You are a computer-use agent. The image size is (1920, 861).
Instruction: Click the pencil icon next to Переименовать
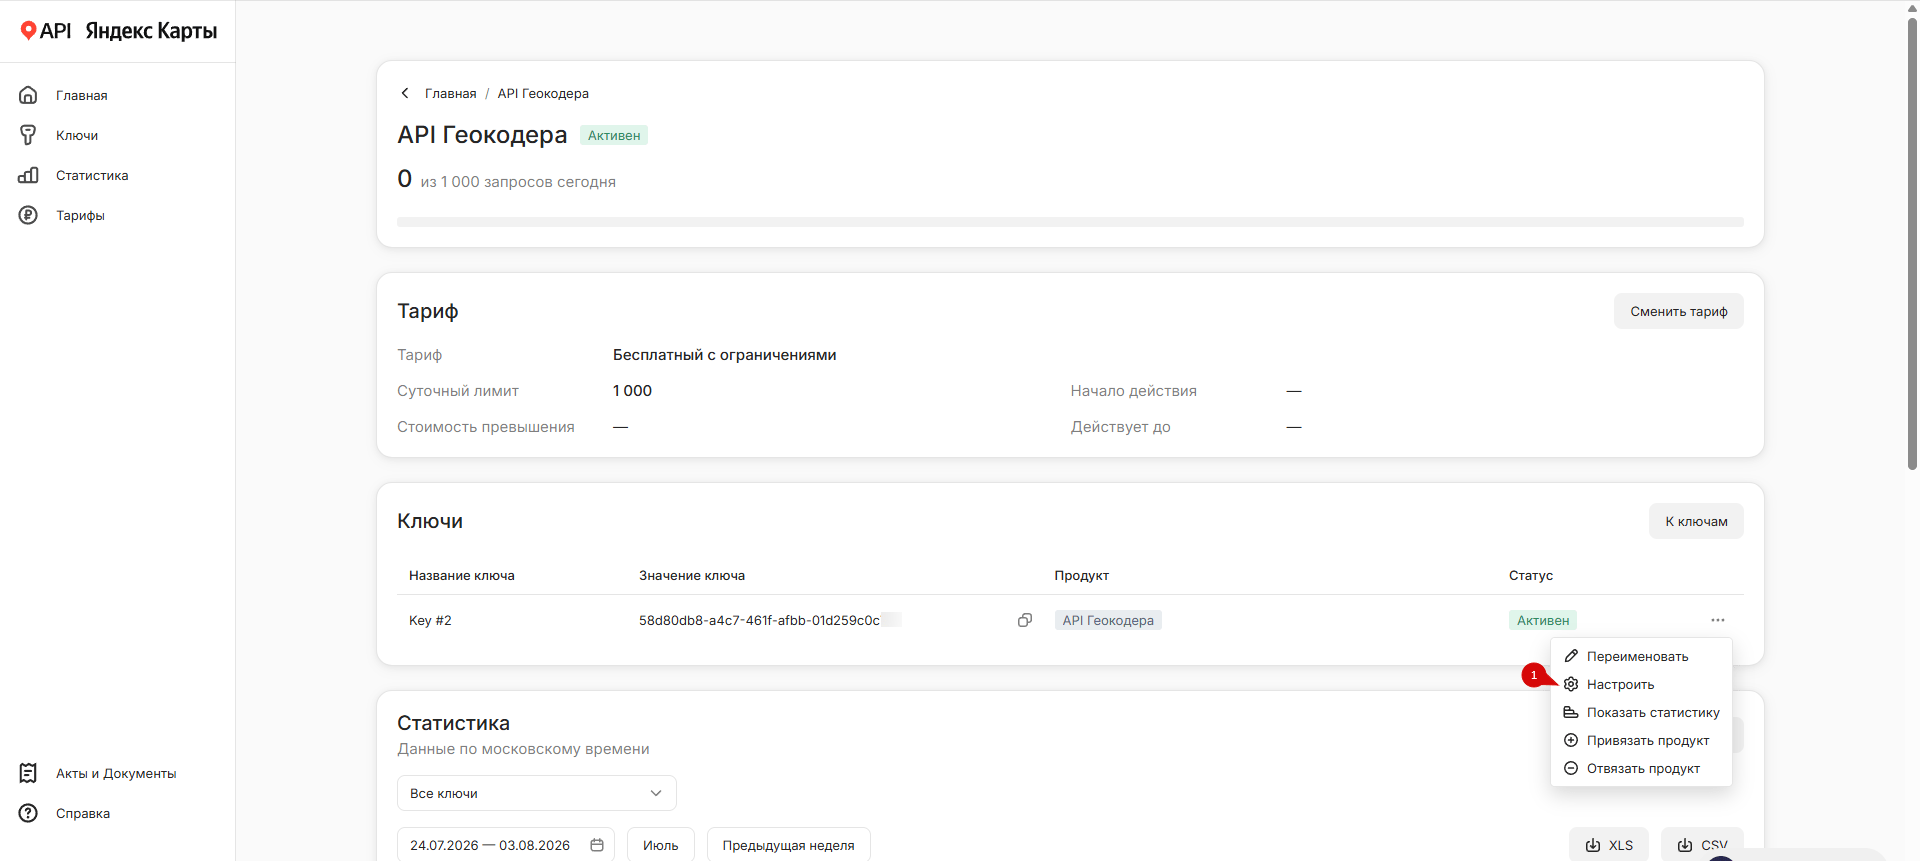[x=1571, y=656]
